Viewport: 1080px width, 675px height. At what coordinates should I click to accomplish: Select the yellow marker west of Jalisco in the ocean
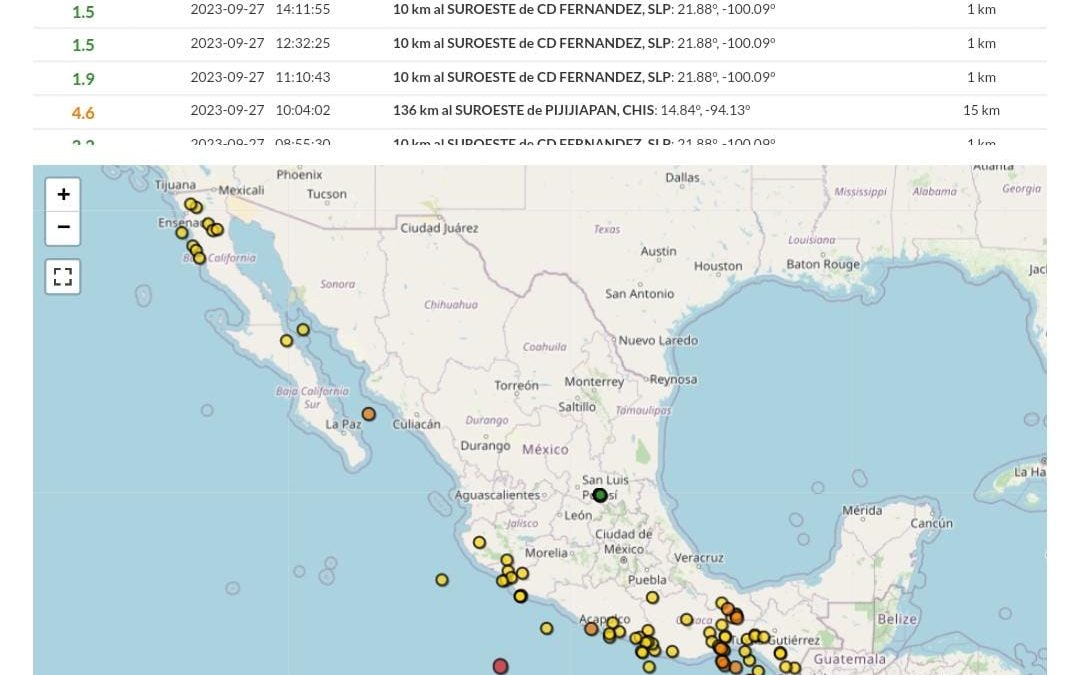[x=442, y=580]
